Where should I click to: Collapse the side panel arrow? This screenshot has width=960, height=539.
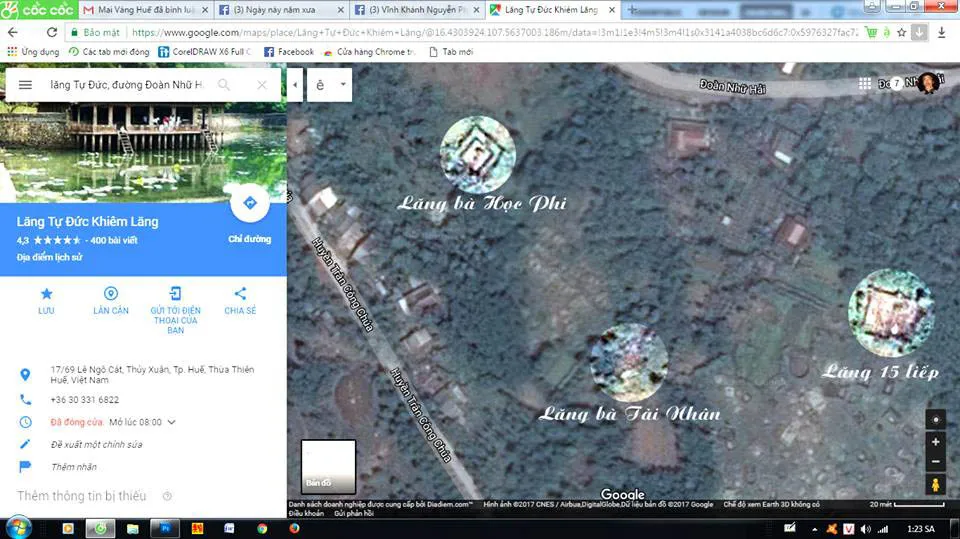[296, 85]
